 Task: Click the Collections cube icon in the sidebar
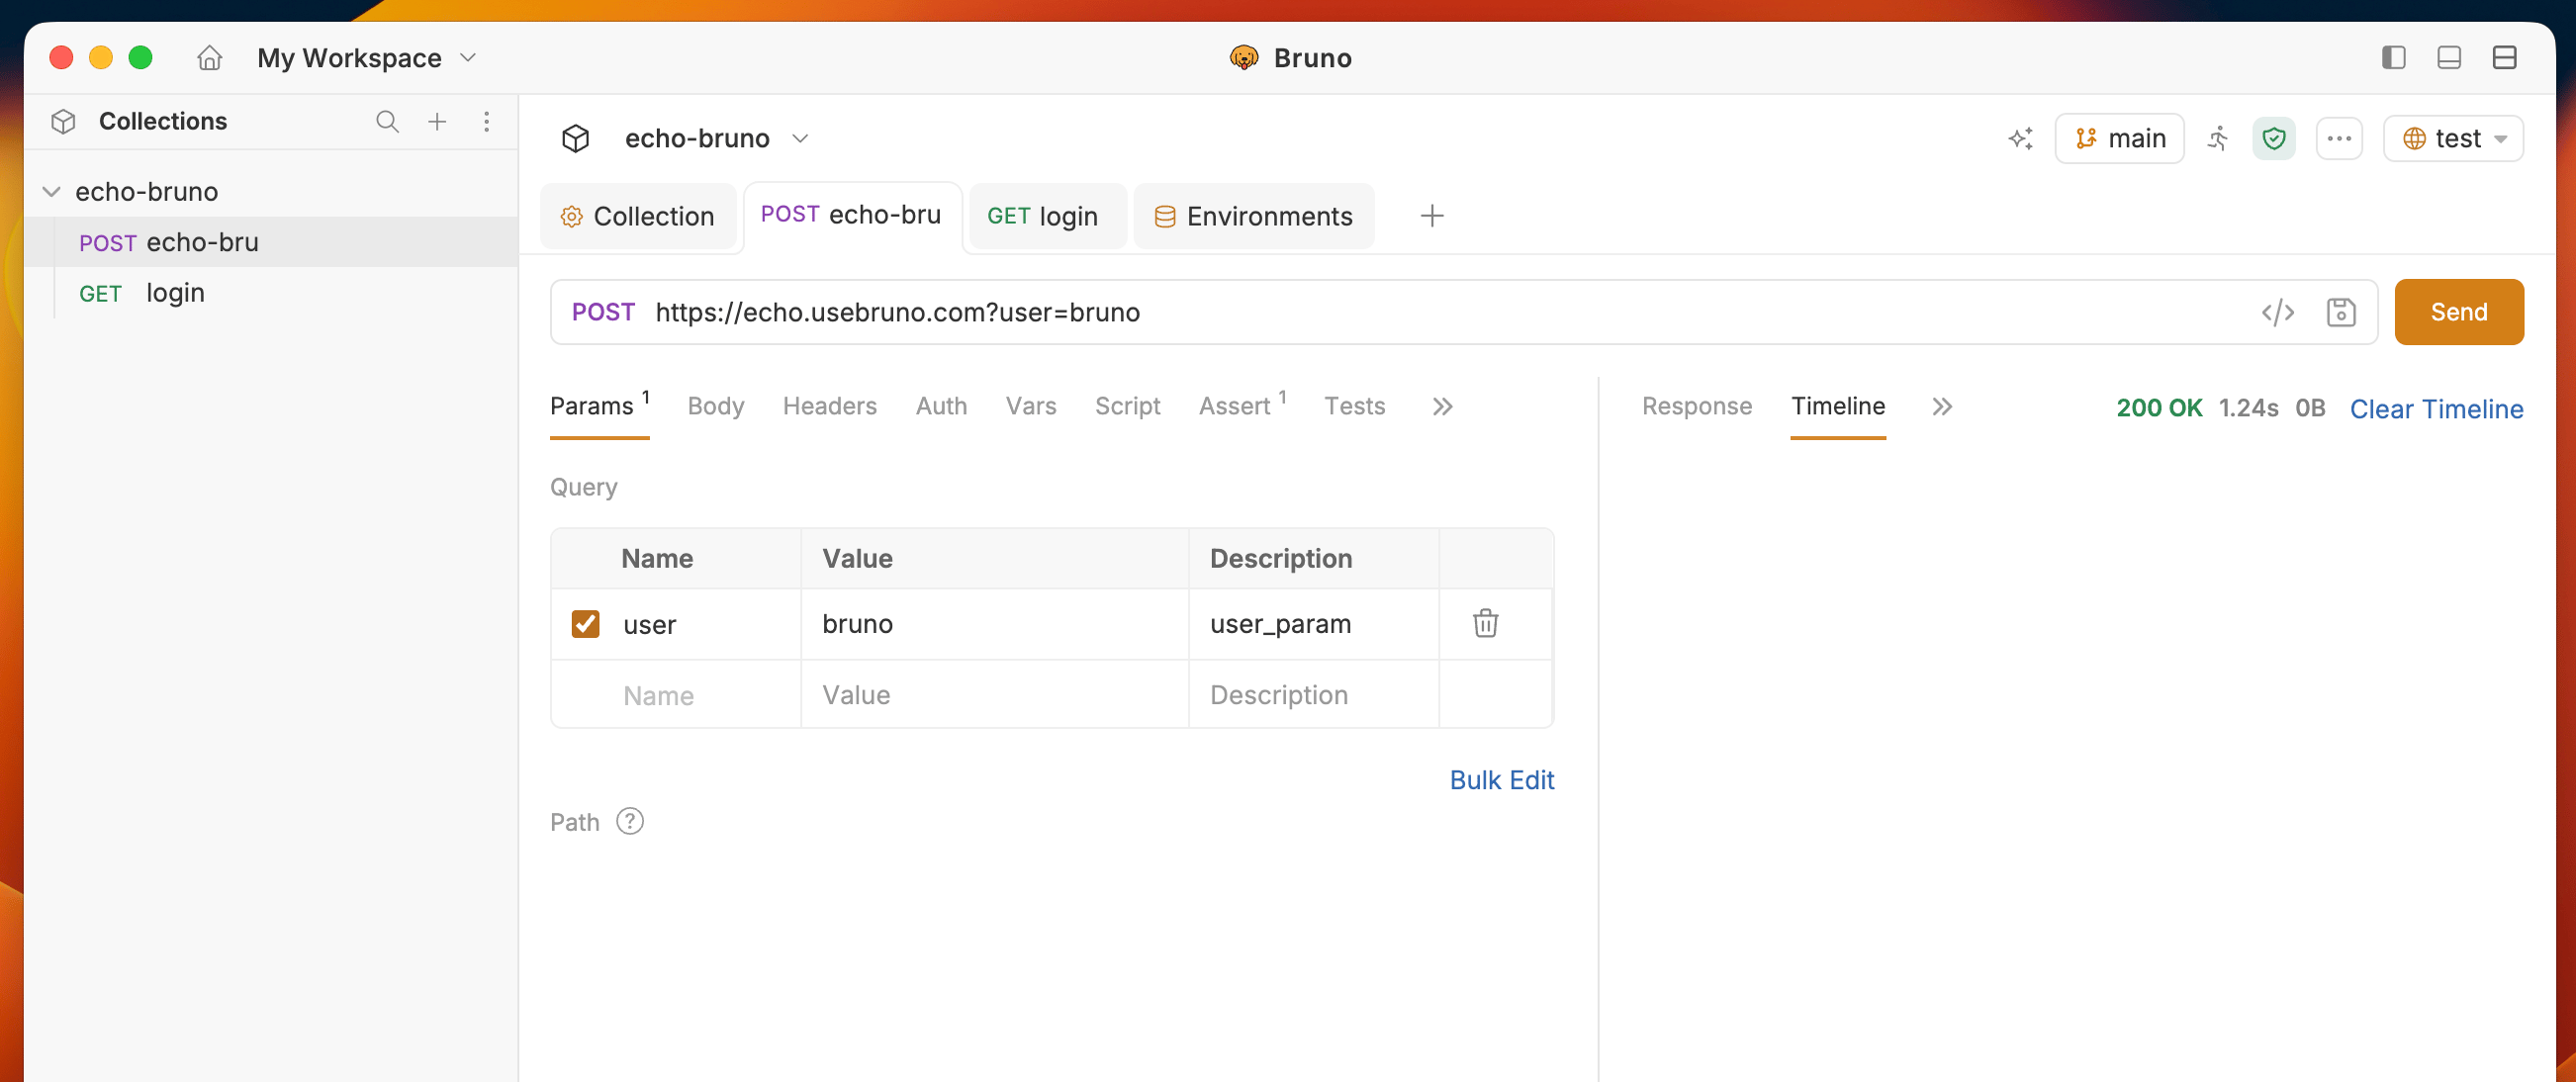(63, 122)
